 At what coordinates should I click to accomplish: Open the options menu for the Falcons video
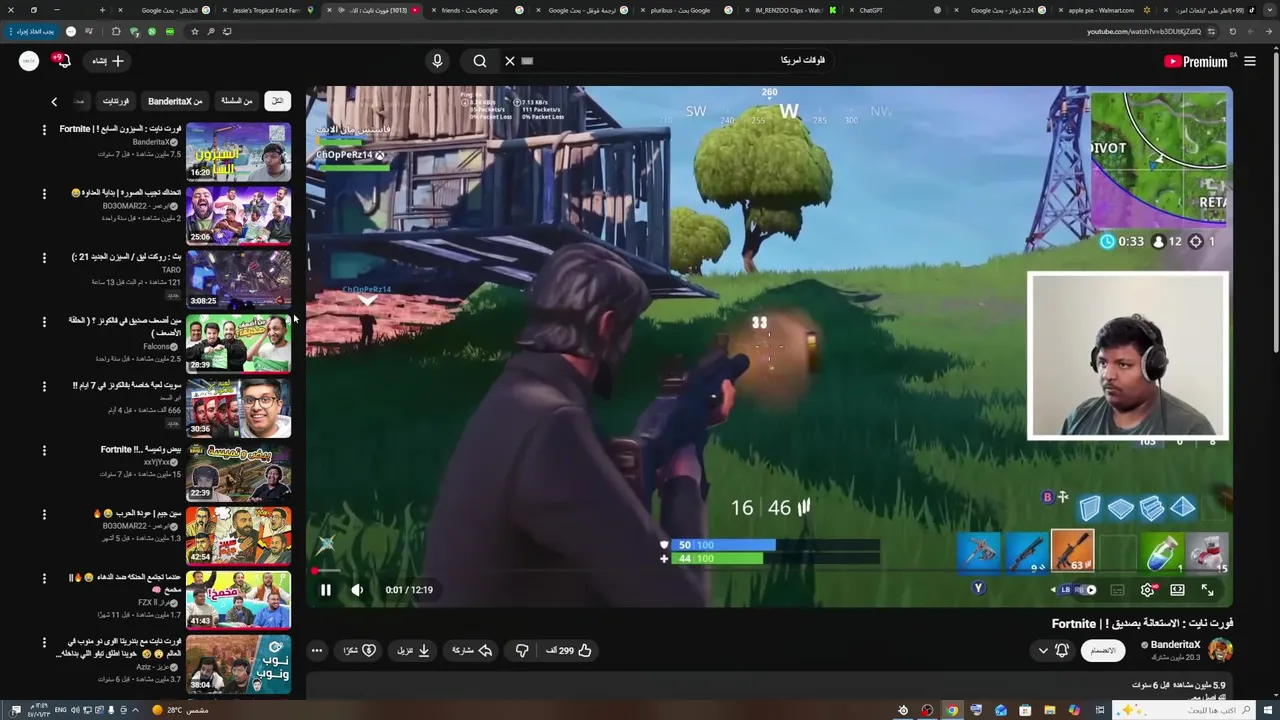[x=44, y=322]
